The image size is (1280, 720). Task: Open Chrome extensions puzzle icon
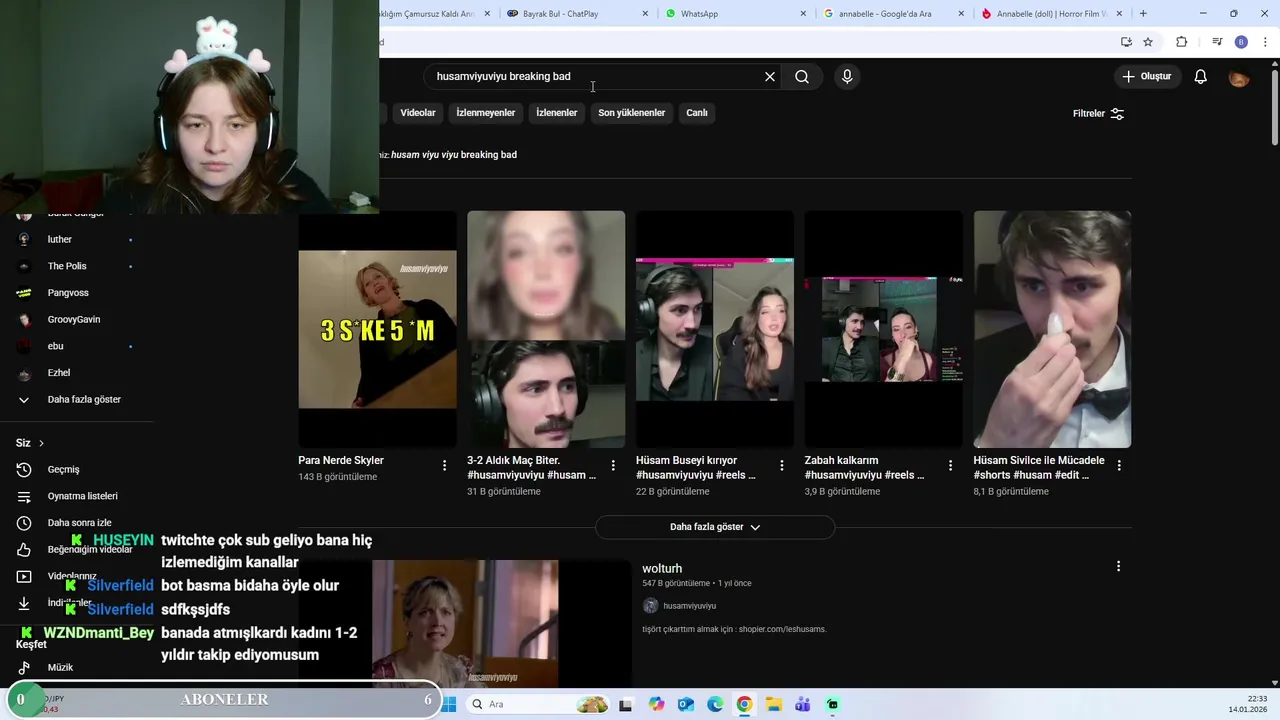pyautogui.click(x=1182, y=42)
